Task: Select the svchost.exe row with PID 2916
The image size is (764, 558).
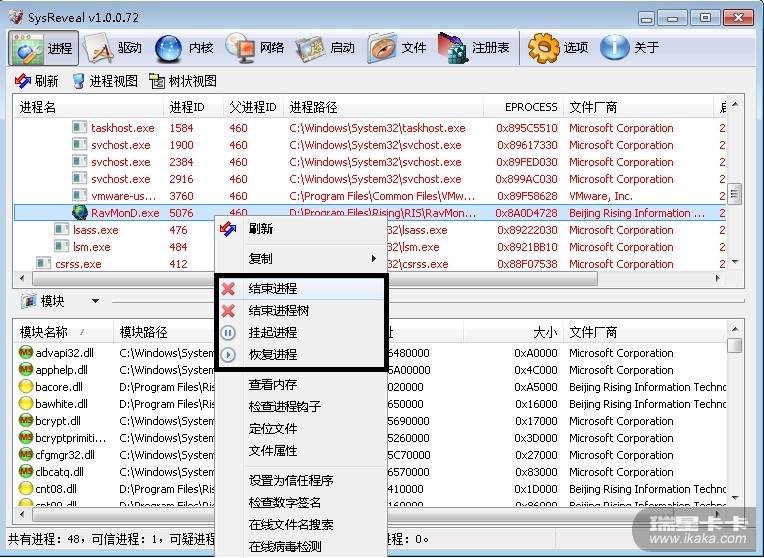Action: pos(370,179)
